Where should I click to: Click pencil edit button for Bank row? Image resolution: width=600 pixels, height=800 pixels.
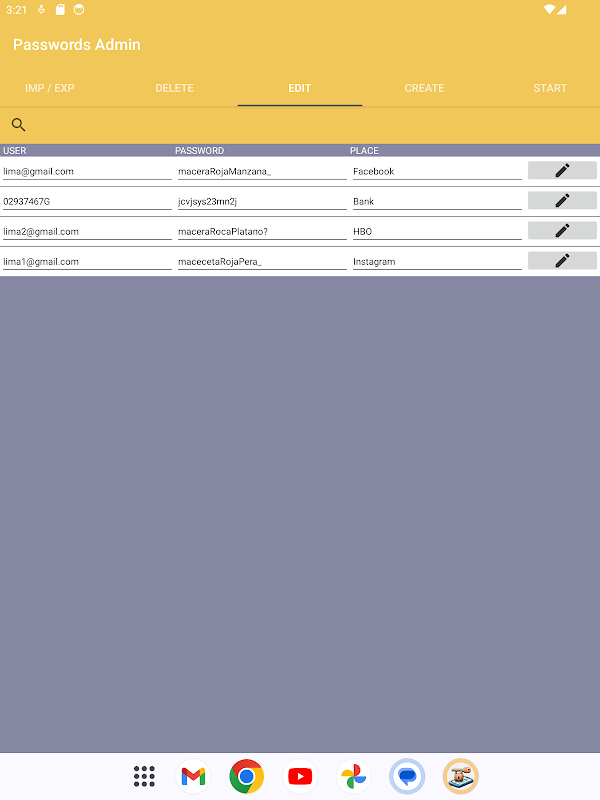(x=562, y=201)
